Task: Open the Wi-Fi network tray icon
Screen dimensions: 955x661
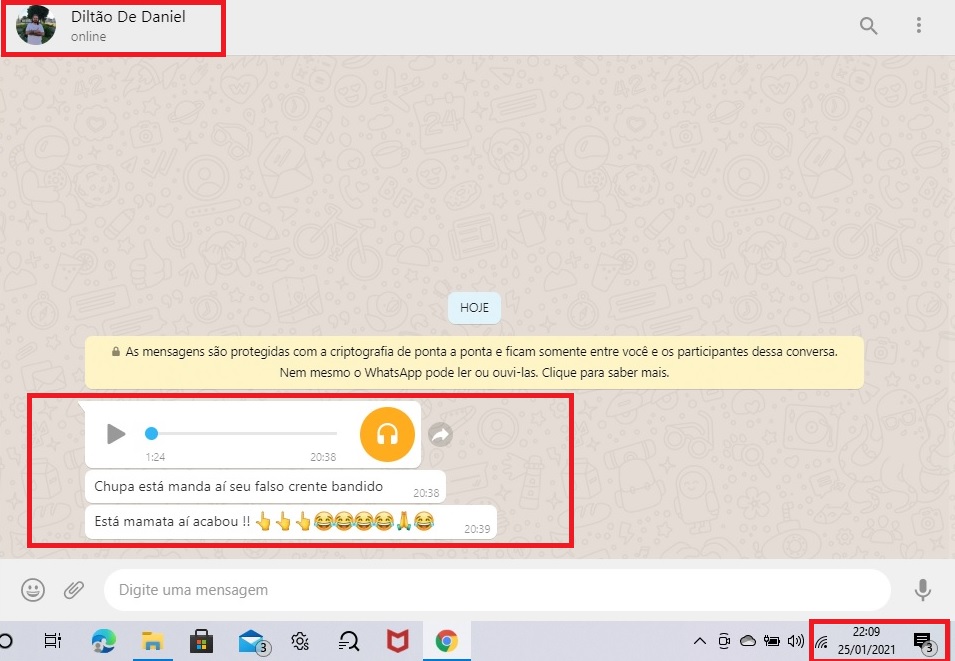Action: coord(822,642)
